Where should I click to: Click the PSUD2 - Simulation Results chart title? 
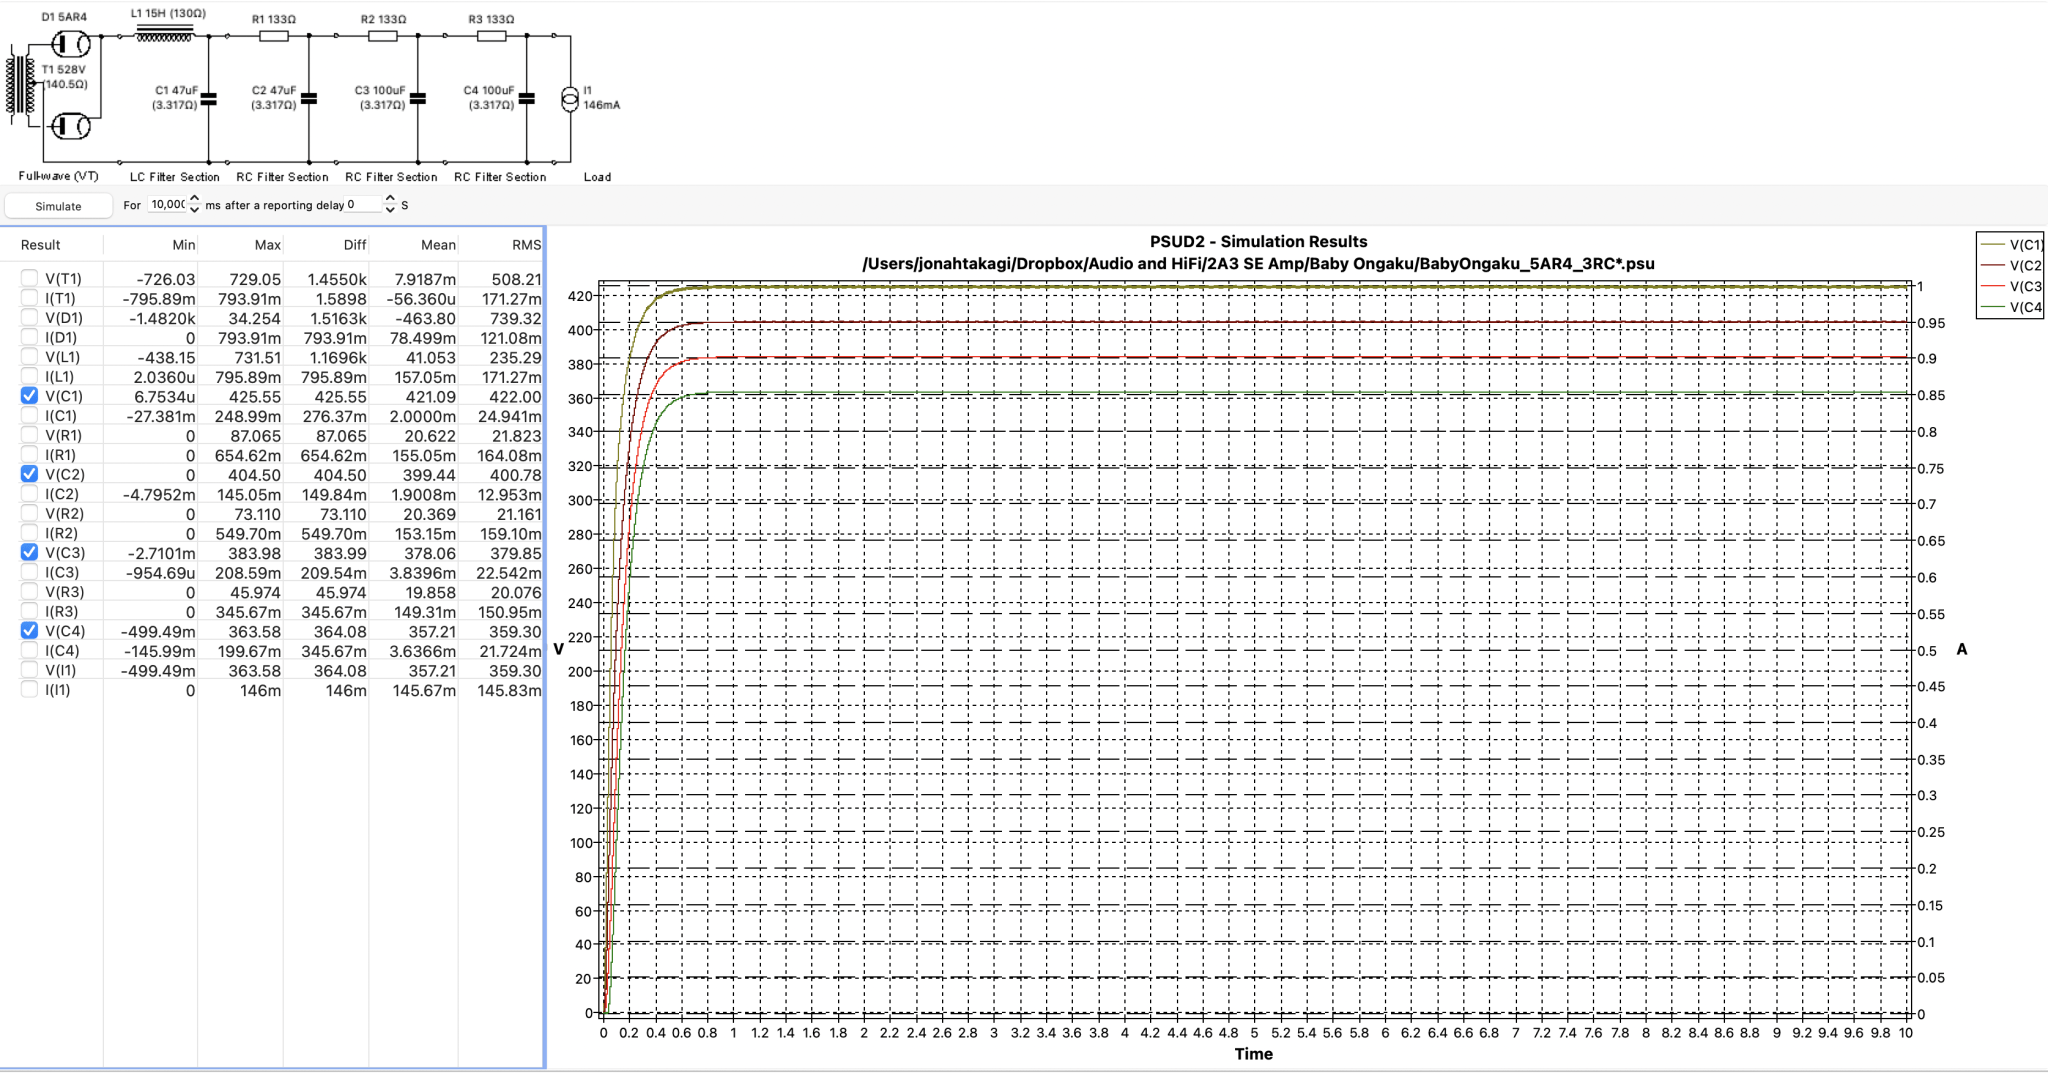coord(1258,242)
